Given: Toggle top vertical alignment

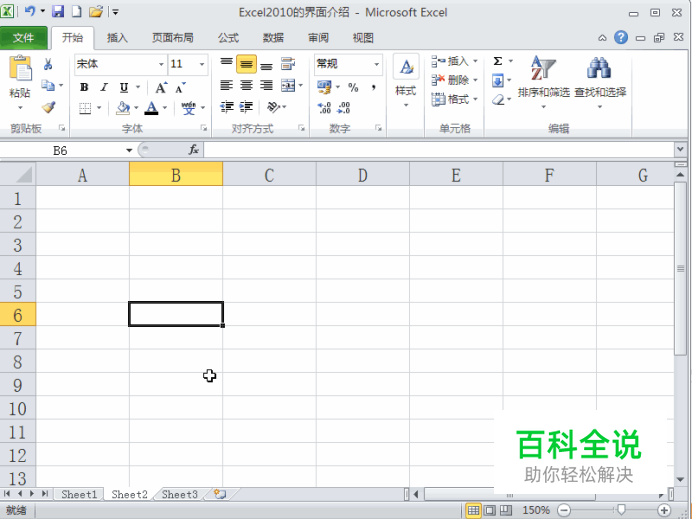Looking at the screenshot, I should 226,64.
